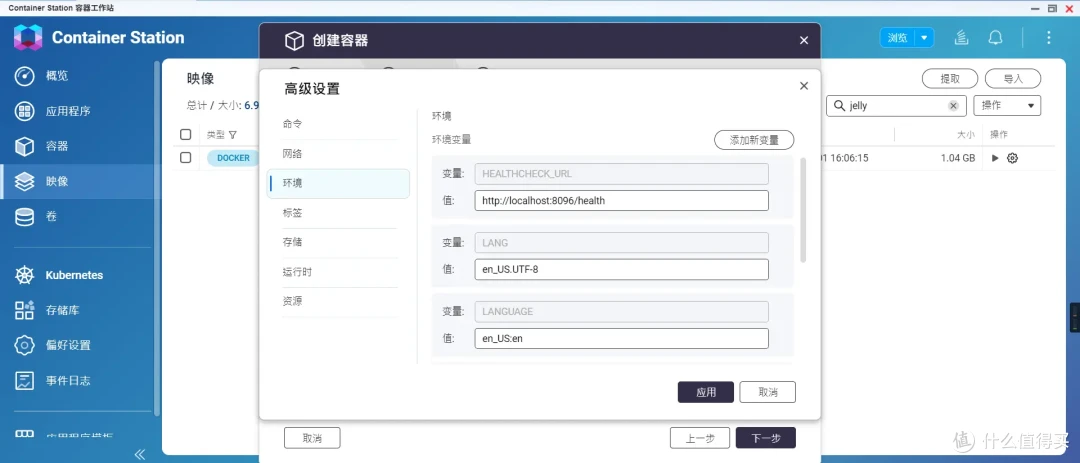Clear the jelly search text
Screen dimensions: 1080x463
(953, 106)
